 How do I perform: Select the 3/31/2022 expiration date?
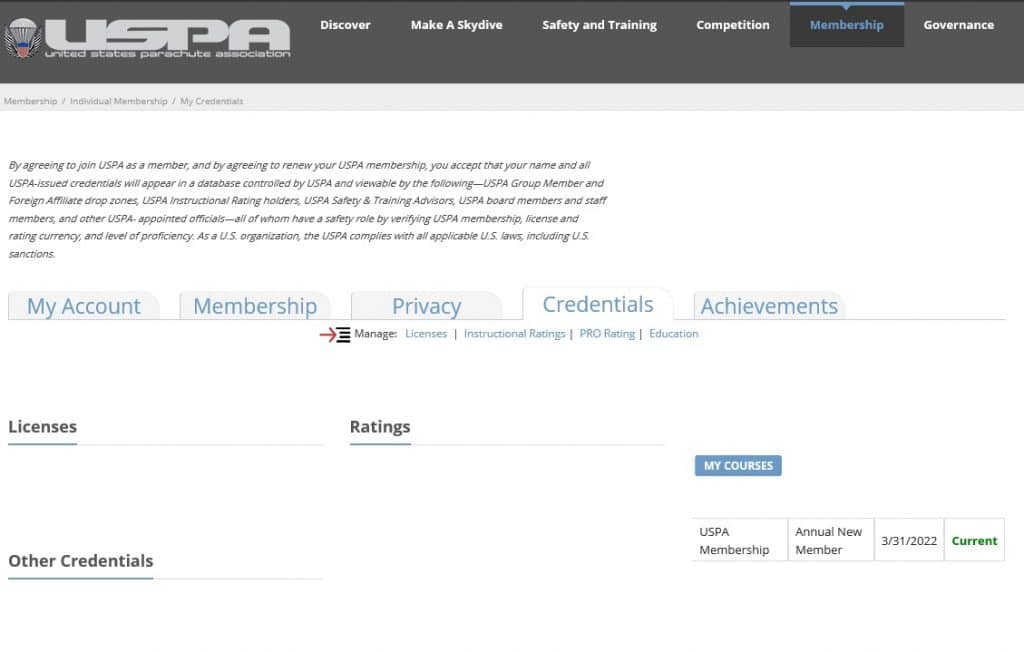click(x=909, y=541)
